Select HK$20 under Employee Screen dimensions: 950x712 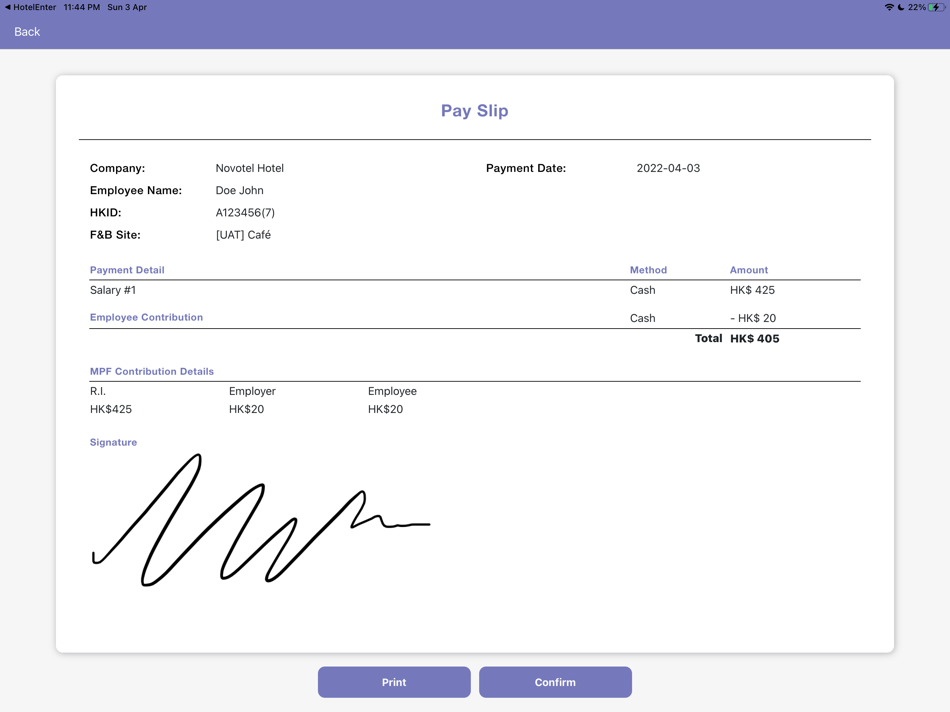coord(385,409)
